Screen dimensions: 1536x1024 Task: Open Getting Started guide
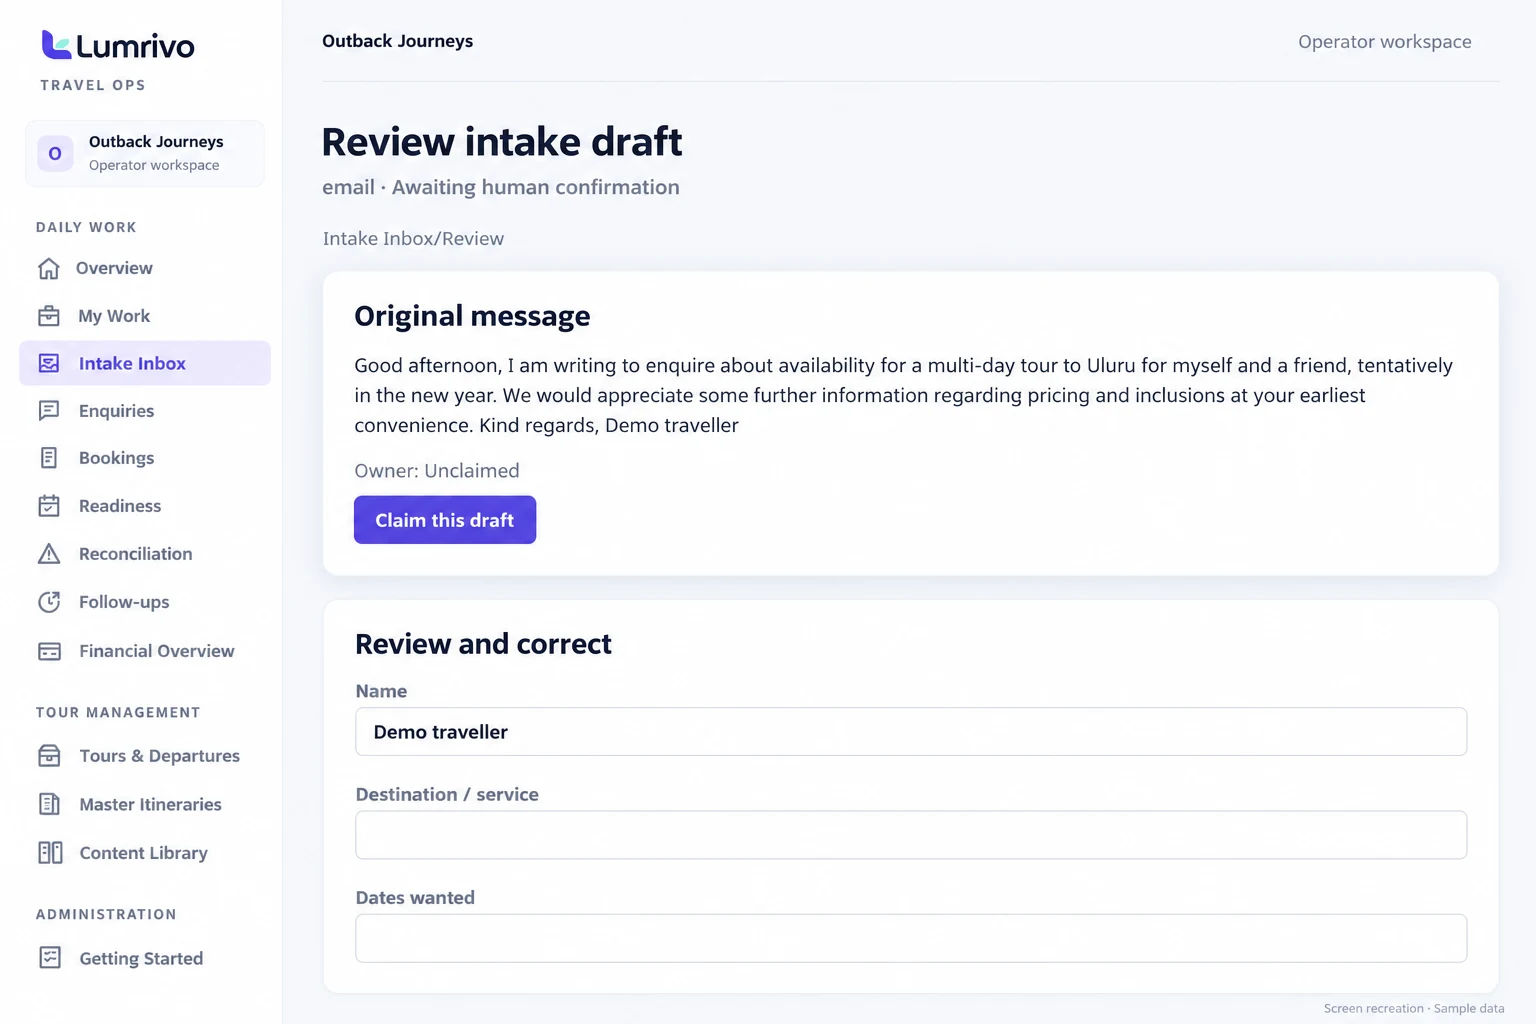145,958
